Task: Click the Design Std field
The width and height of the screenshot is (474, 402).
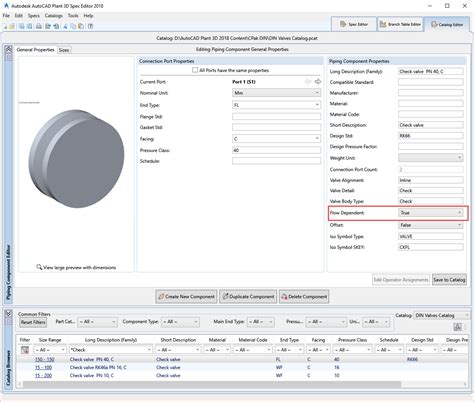Action: click(x=431, y=136)
